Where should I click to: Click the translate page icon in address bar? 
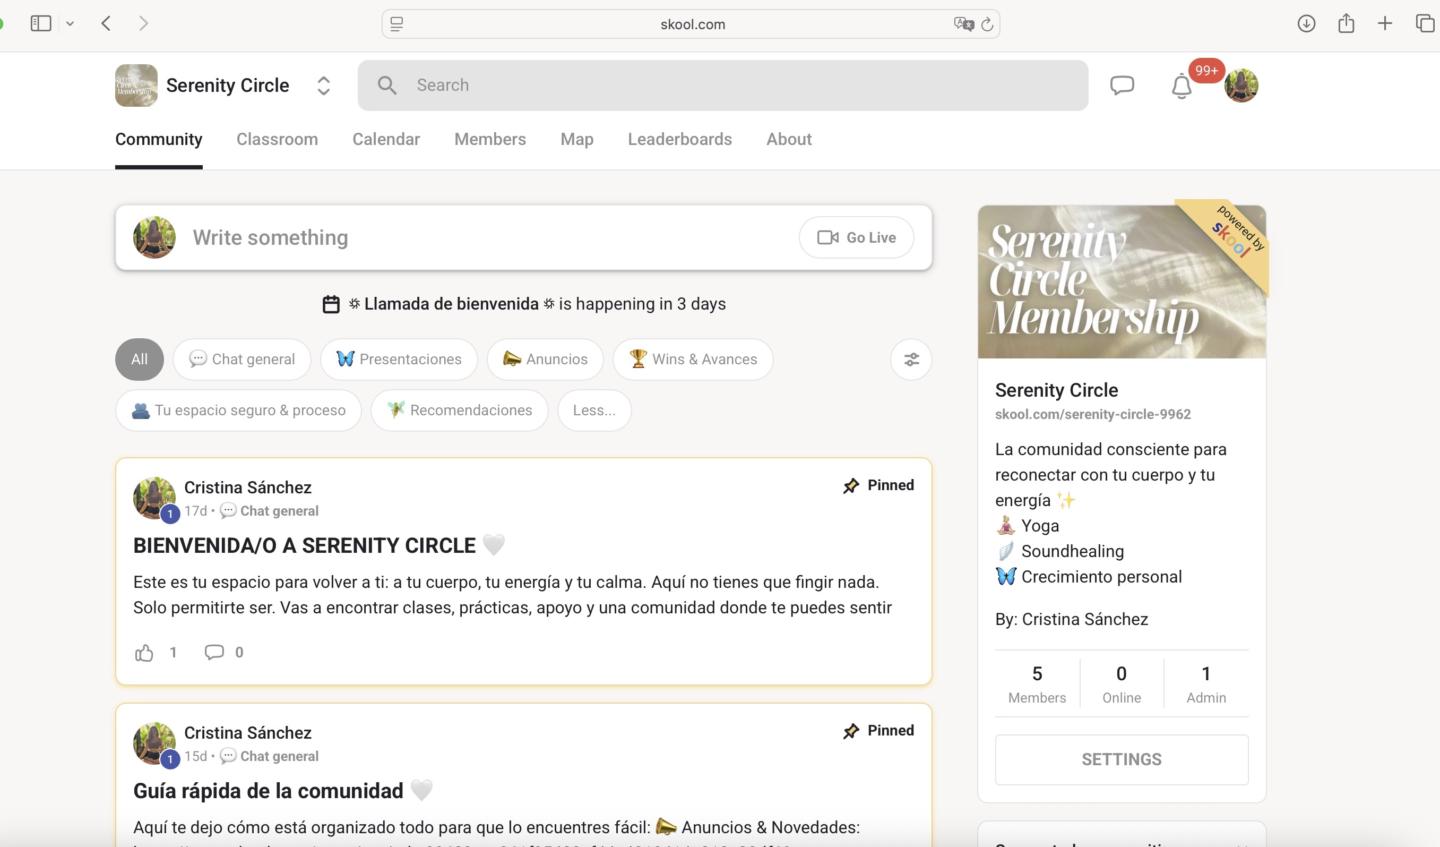pyautogui.click(x=963, y=24)
